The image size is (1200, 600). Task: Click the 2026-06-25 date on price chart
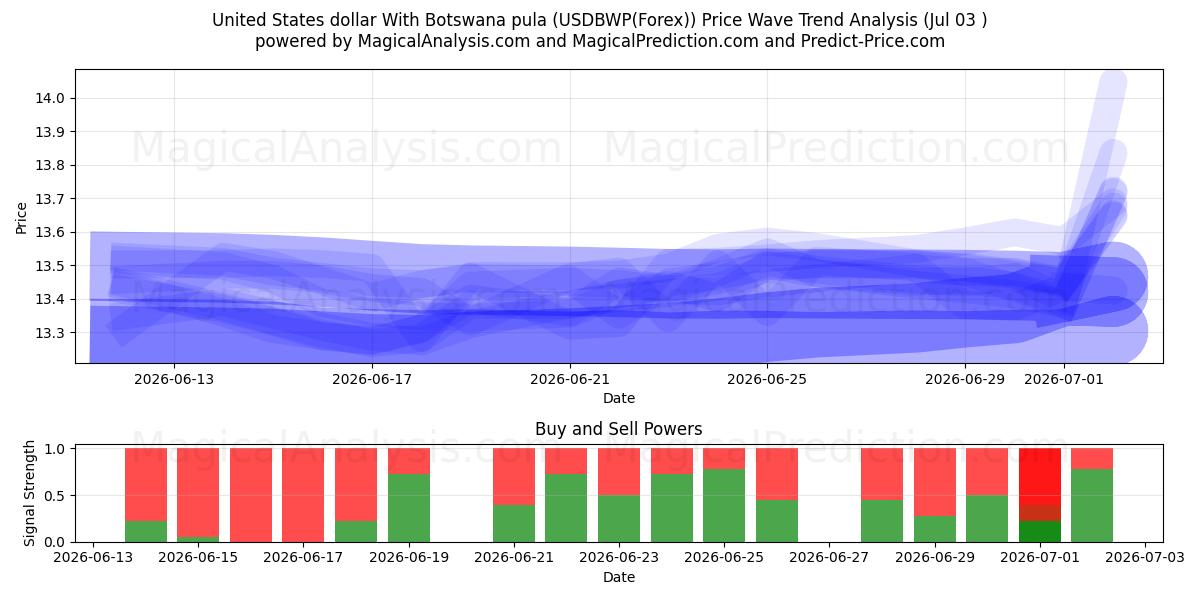[767, 379]
